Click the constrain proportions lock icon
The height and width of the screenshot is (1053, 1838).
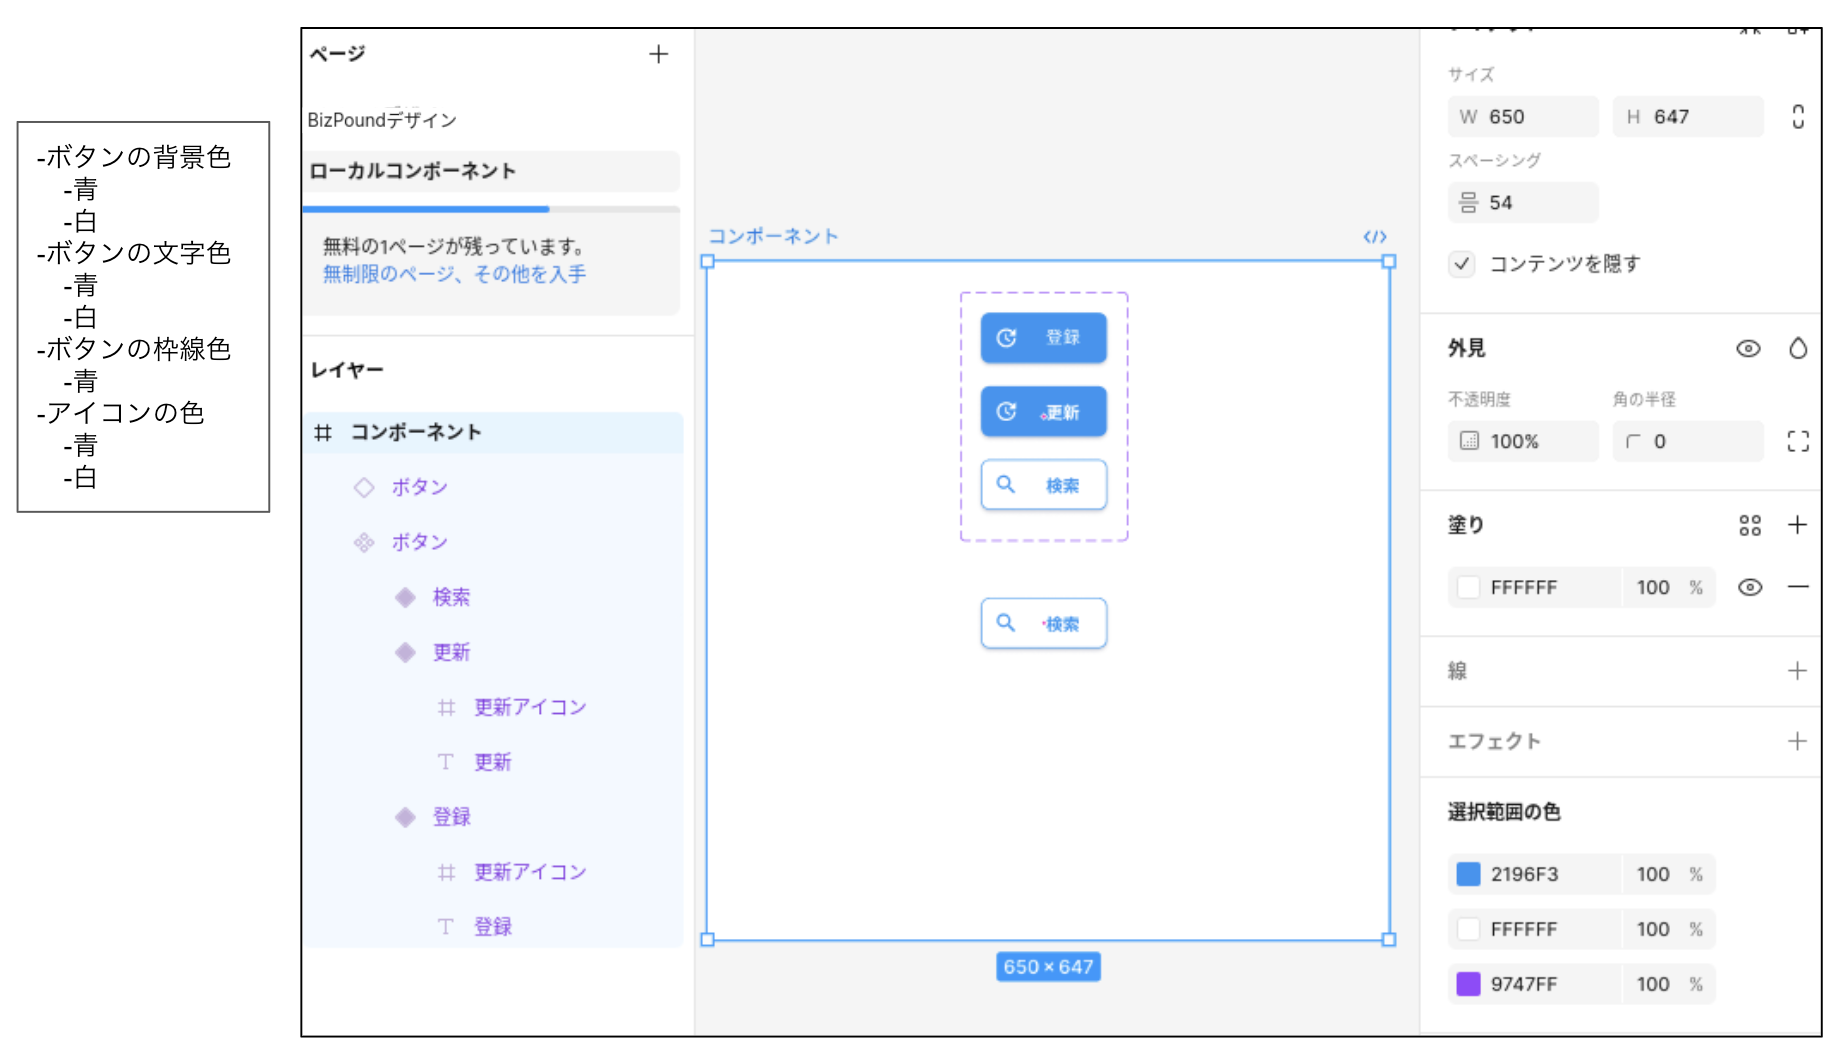pos(1797,117)
